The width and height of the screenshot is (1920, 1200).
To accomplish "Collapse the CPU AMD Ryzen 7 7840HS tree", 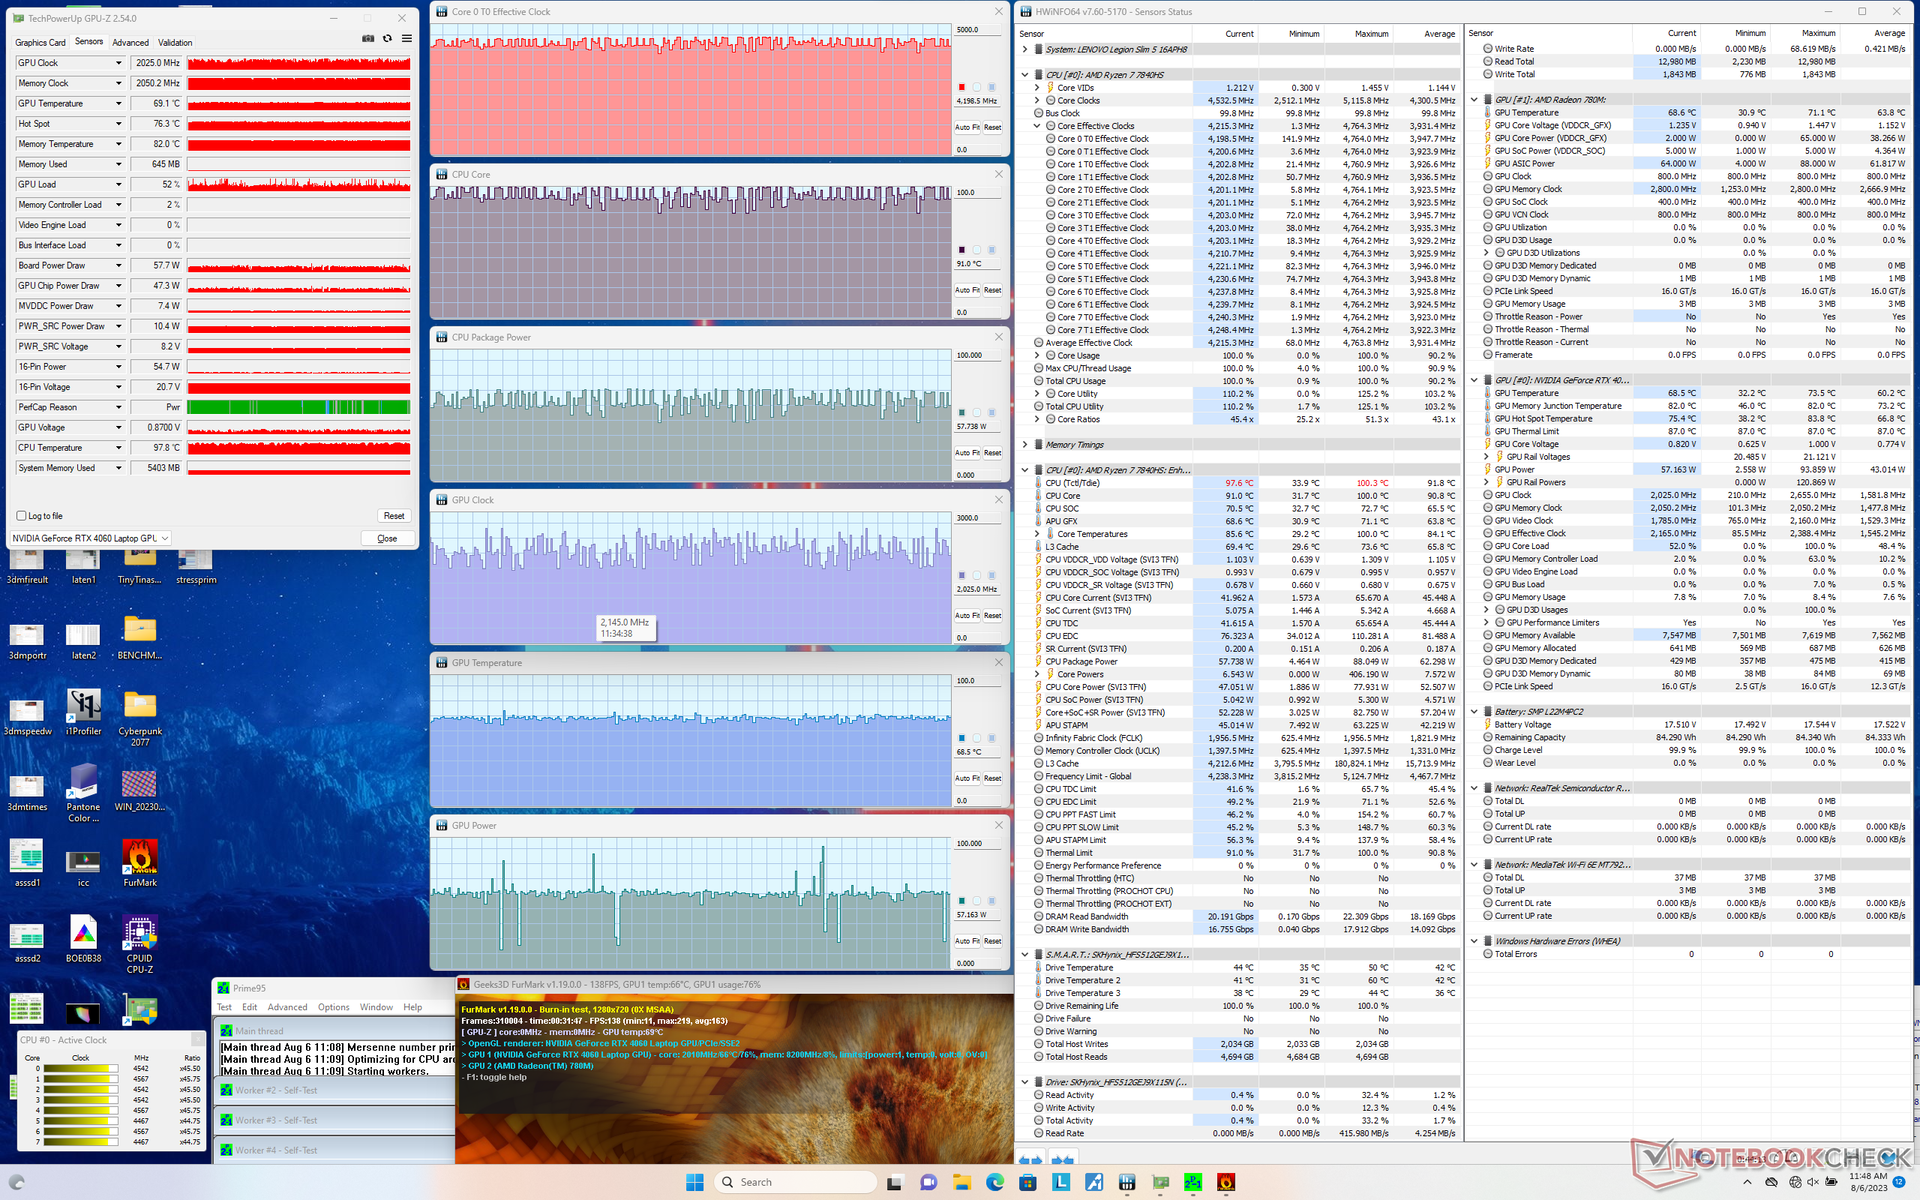I will point(1025,75).
